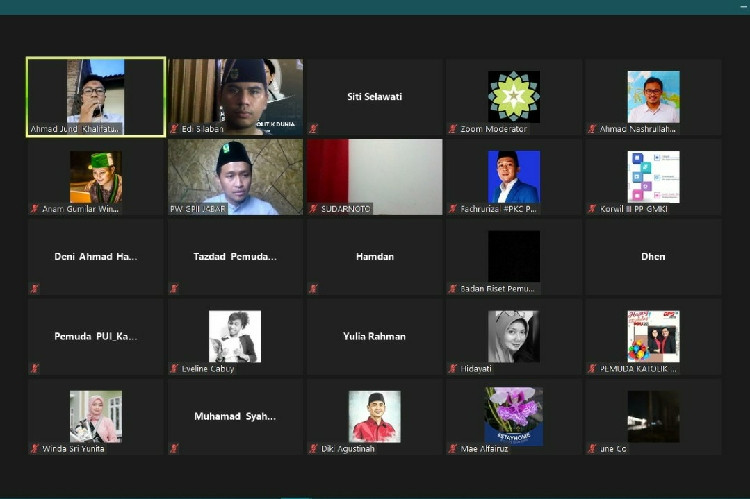Image resolution: width=750 pixels, height=499 pixels.
Task: Select the active speaker Ahmad Jundi video tile
Action: (95, 96)
